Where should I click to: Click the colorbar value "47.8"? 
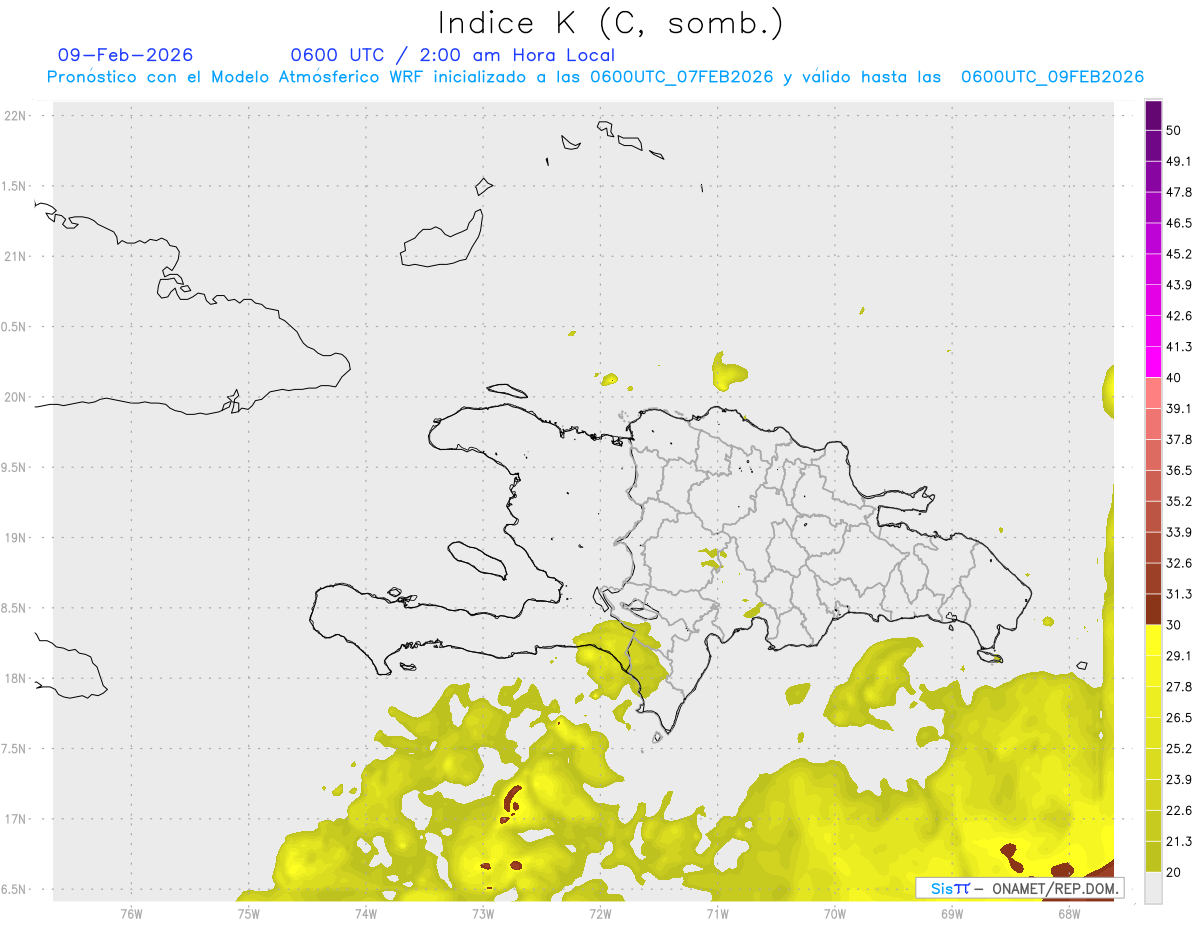point(1179,192)
